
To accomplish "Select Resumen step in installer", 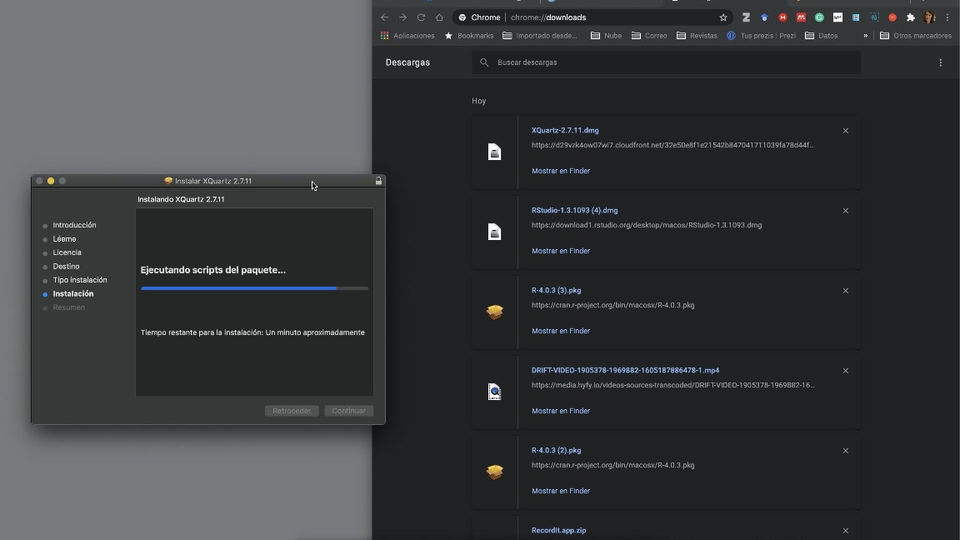I will click(69, 307).
